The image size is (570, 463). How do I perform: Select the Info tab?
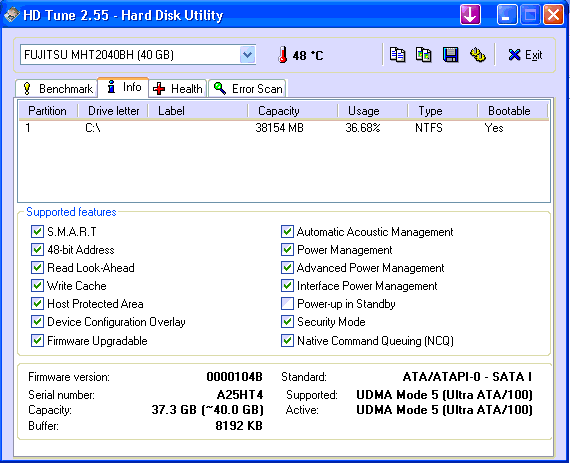(123, 87)
